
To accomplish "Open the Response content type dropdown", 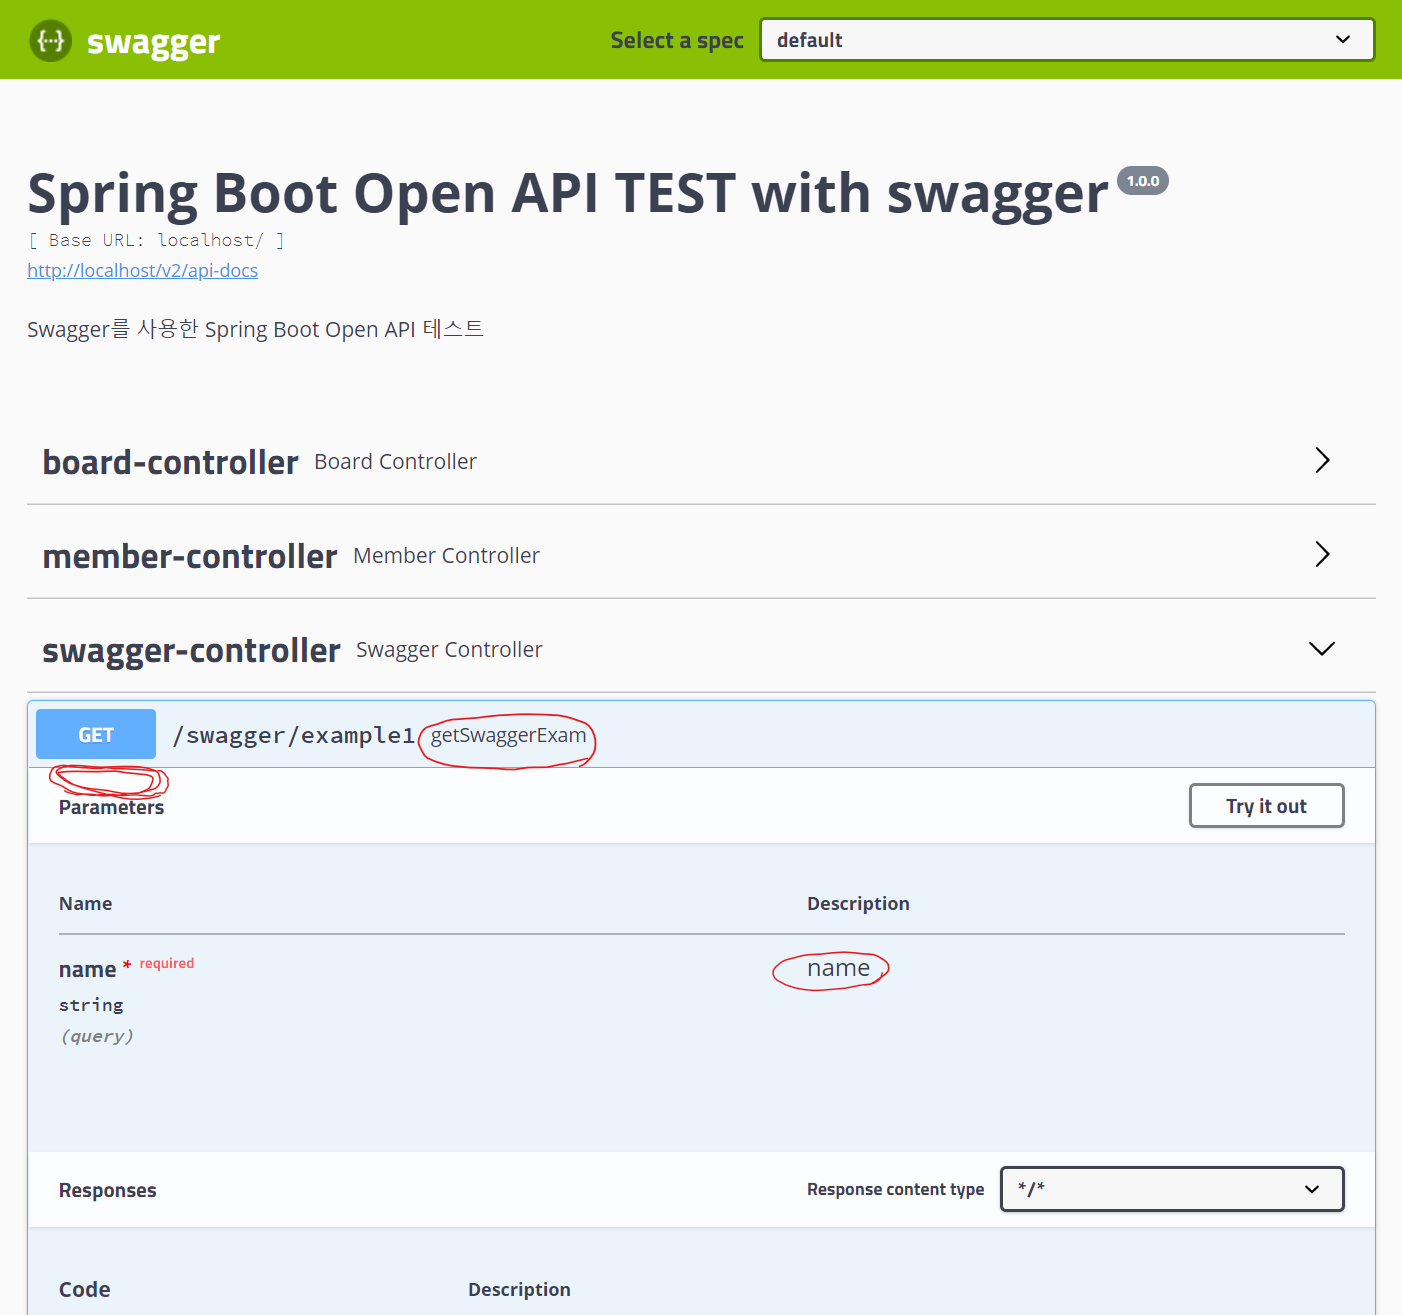I will click(x=1172, y=1189).
